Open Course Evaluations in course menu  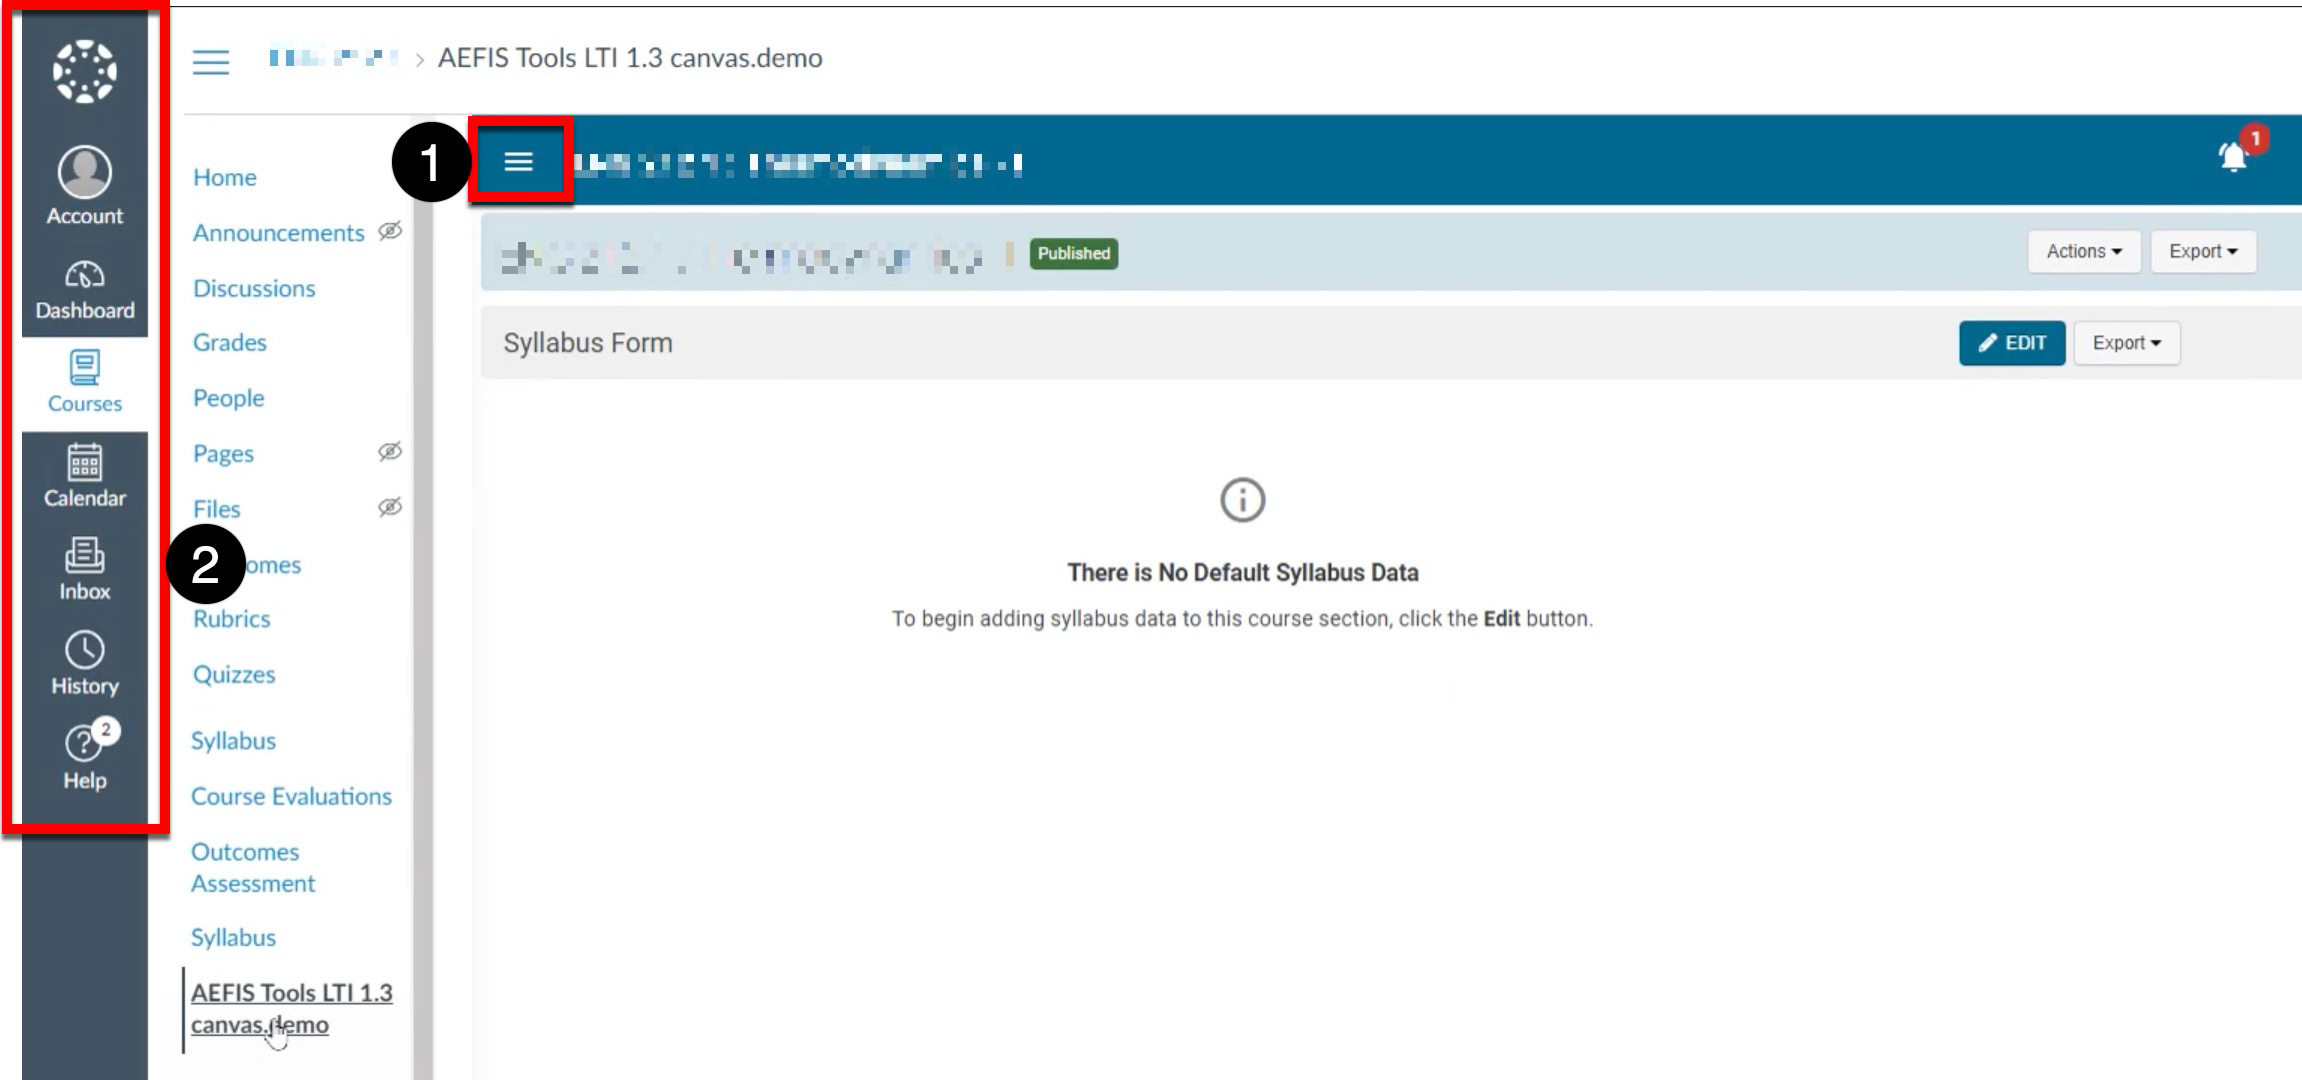(x=291, y=796)
